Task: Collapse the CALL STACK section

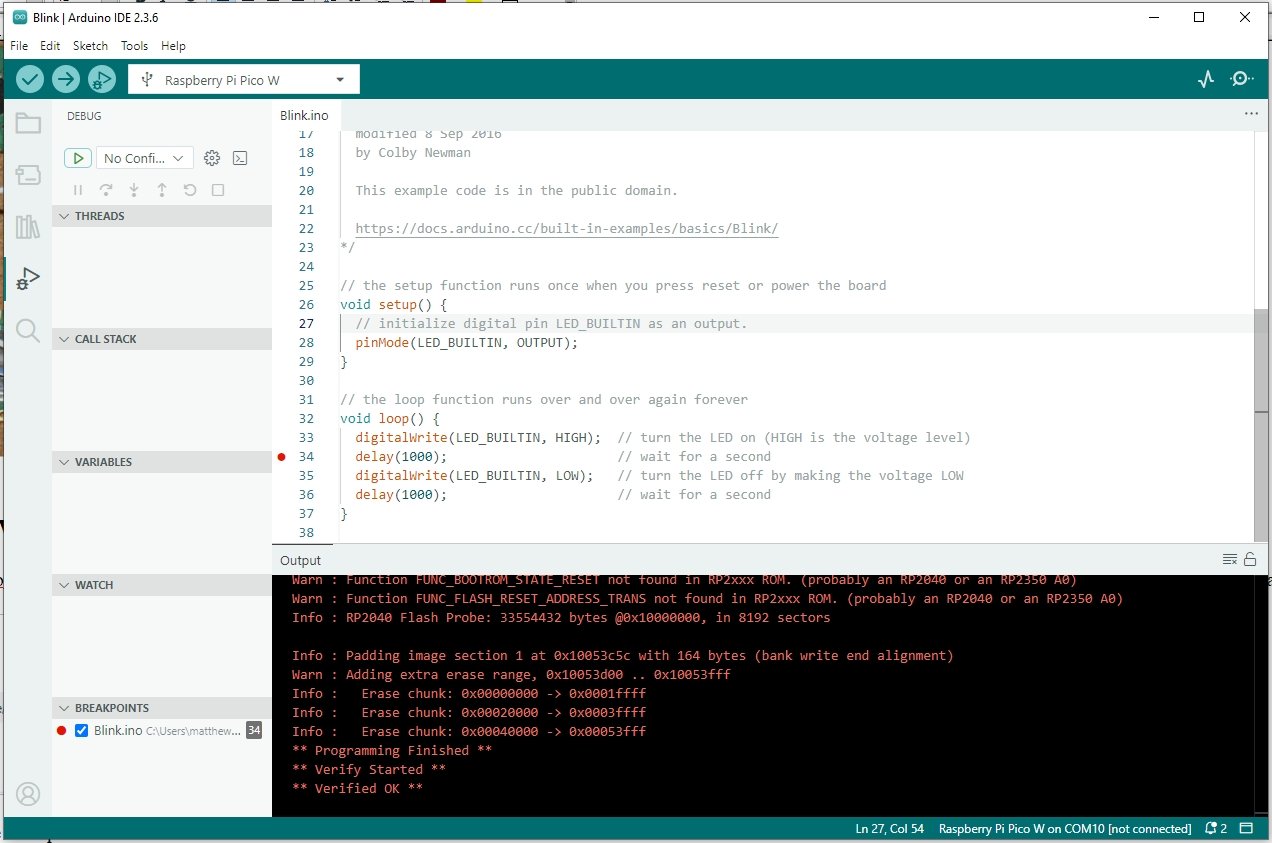Action: coord(105,339)
